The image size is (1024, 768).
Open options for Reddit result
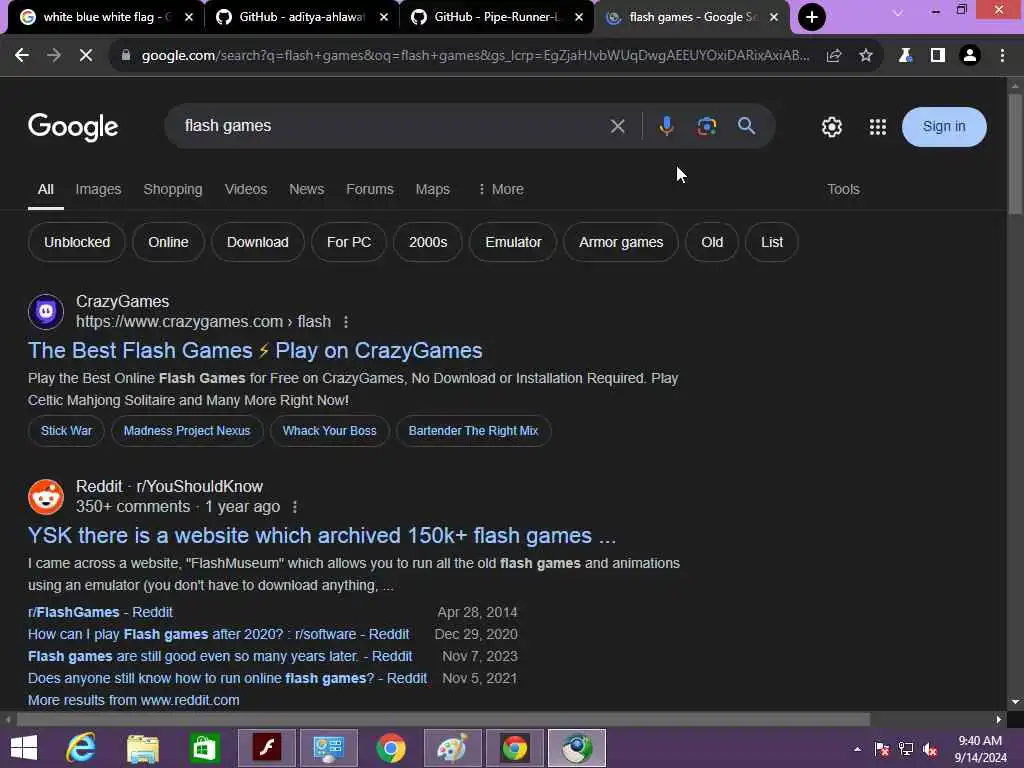295,507
